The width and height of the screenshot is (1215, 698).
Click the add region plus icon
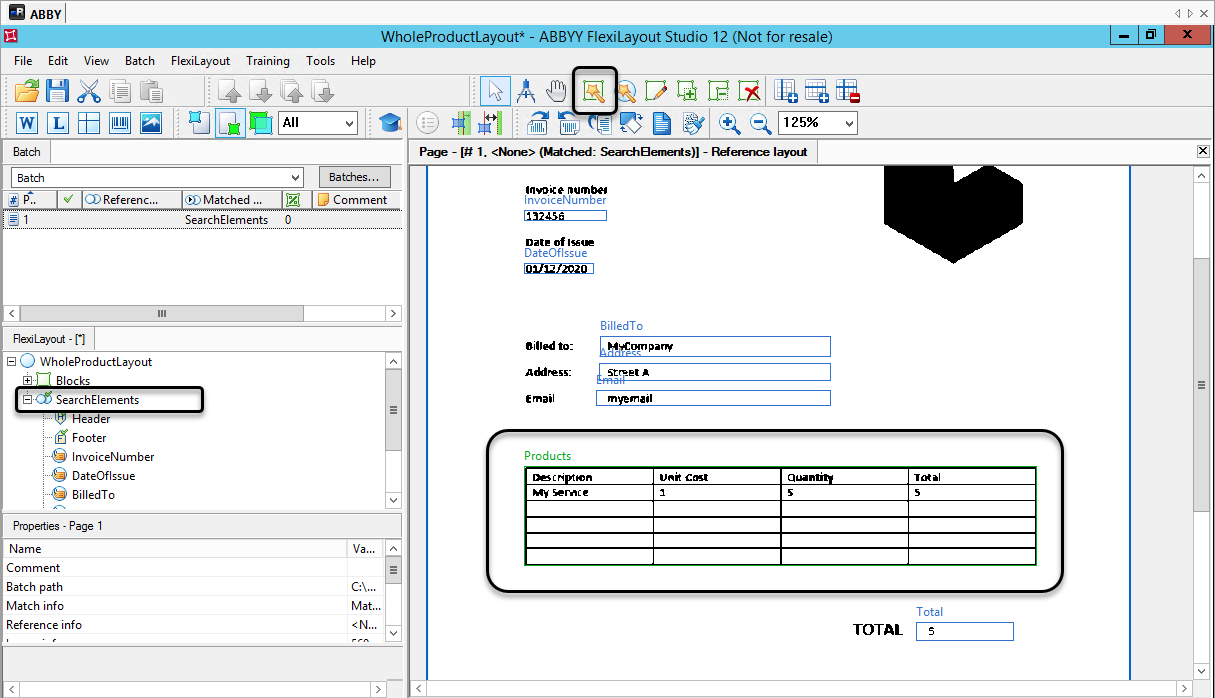click(x=687, y=91)
